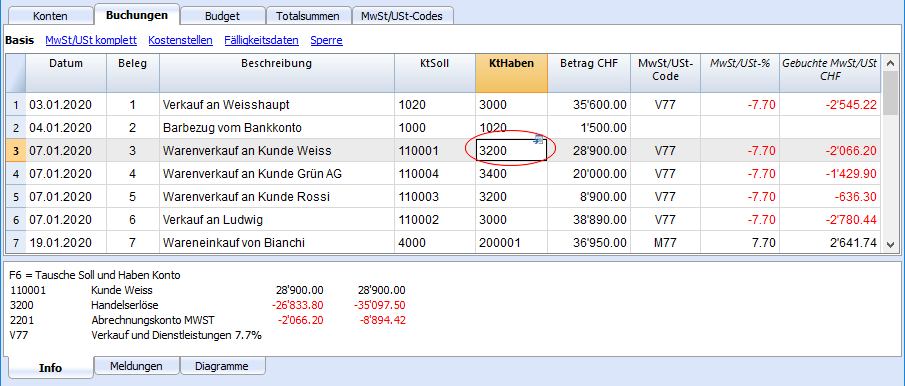Click the small icon in the KtHaben cell
This screenshot has height=386, width=905.
(539, 139)
